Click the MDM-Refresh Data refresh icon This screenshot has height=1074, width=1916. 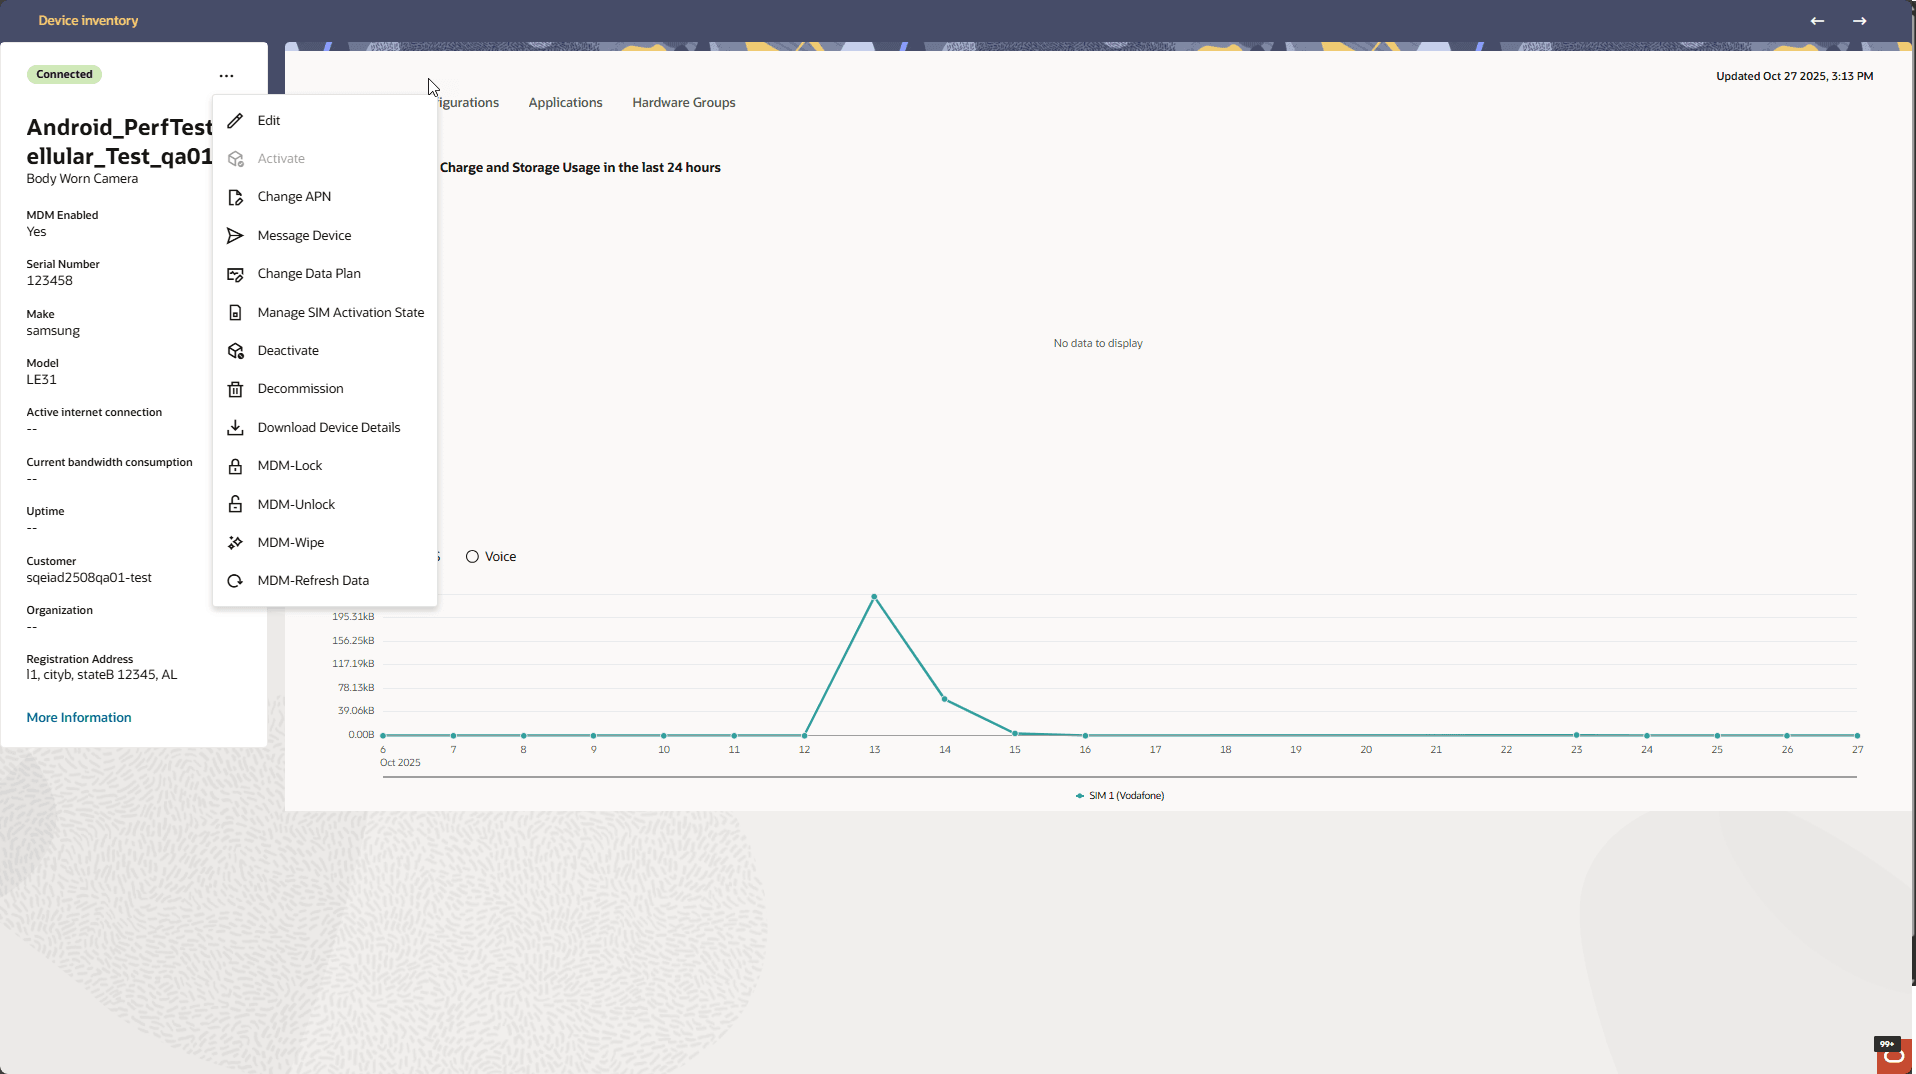pos(235,580)
